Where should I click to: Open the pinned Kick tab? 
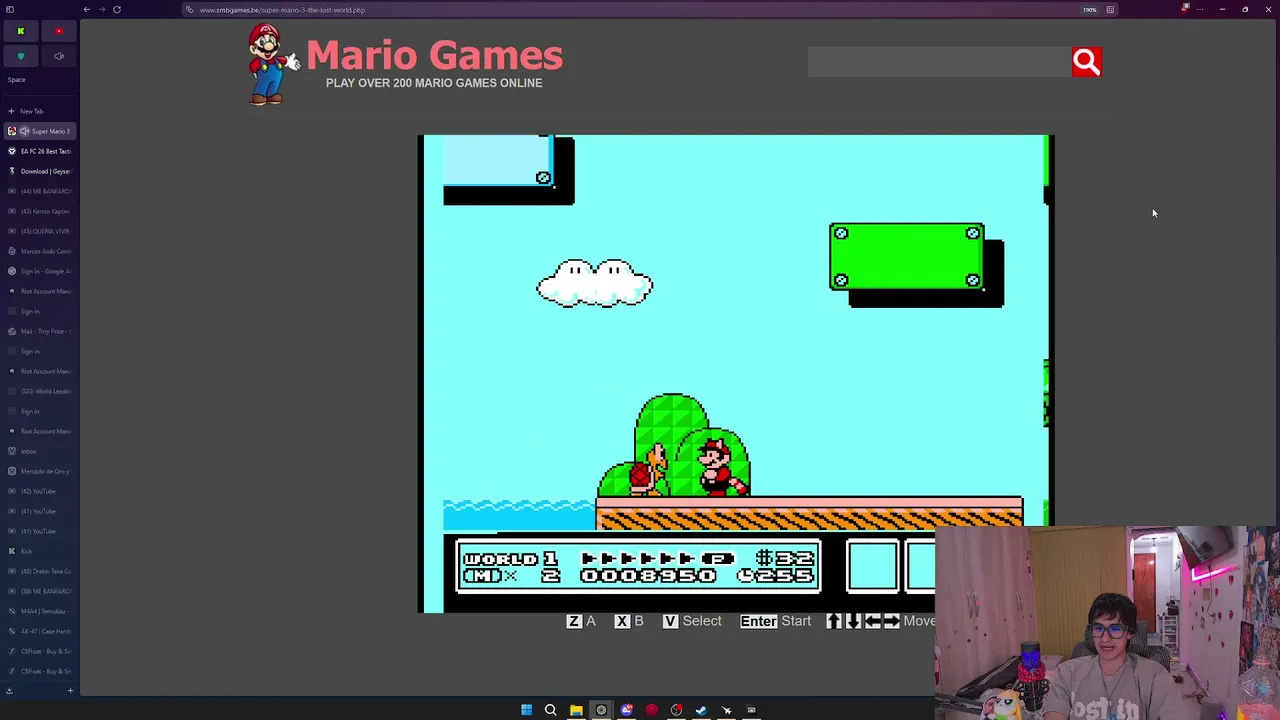point(20,32)
